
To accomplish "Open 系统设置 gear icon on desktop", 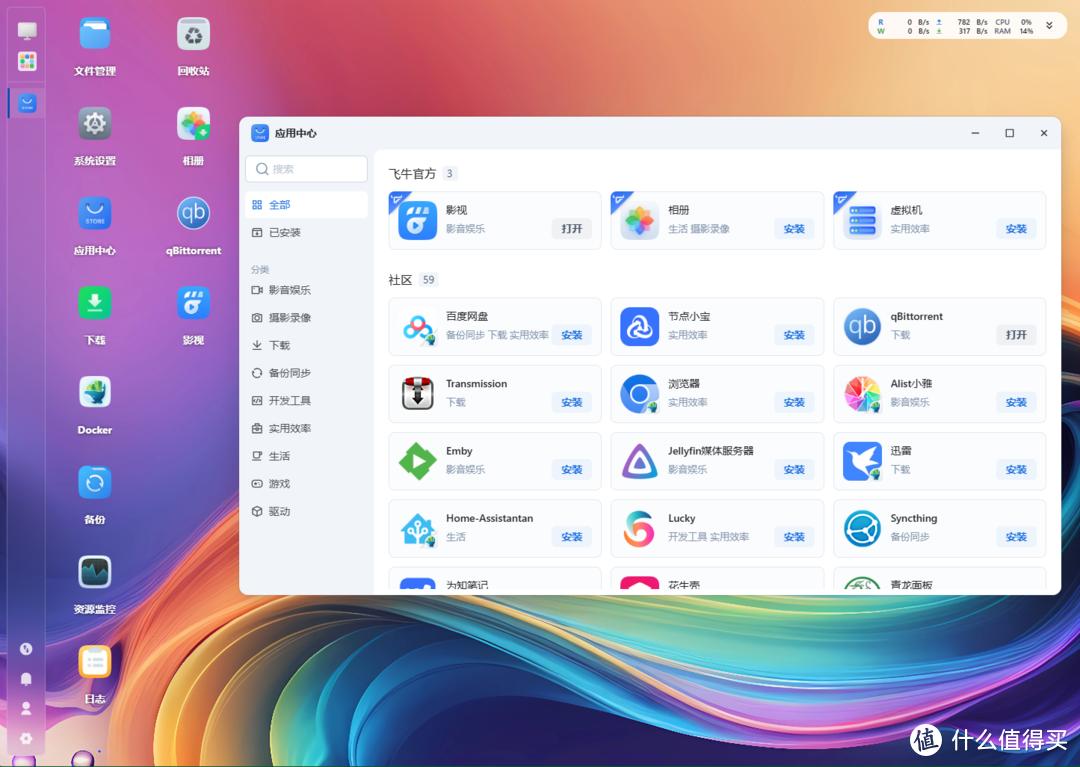I will coord(94,124).
